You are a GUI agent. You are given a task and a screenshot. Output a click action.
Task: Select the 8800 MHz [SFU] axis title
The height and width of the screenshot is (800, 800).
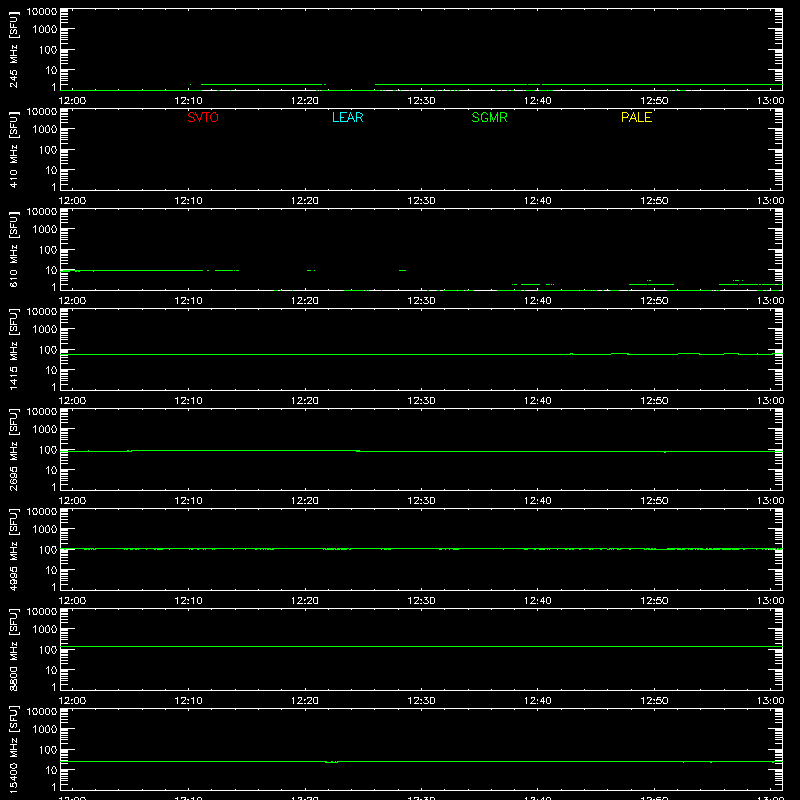click(x=13, y=649)
